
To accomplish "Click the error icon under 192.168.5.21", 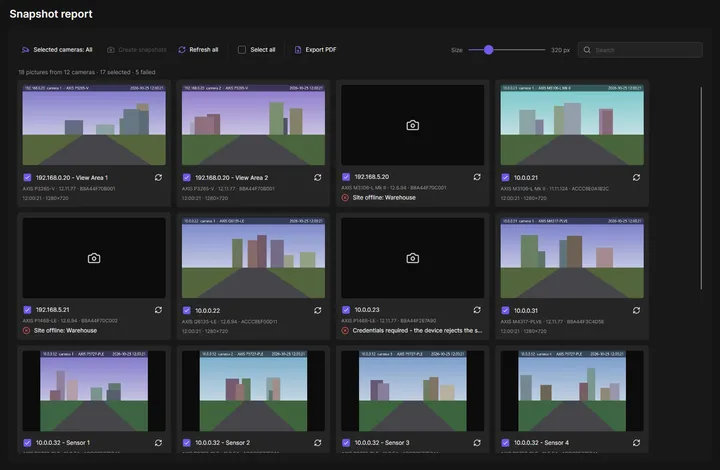I will (27, 330).
